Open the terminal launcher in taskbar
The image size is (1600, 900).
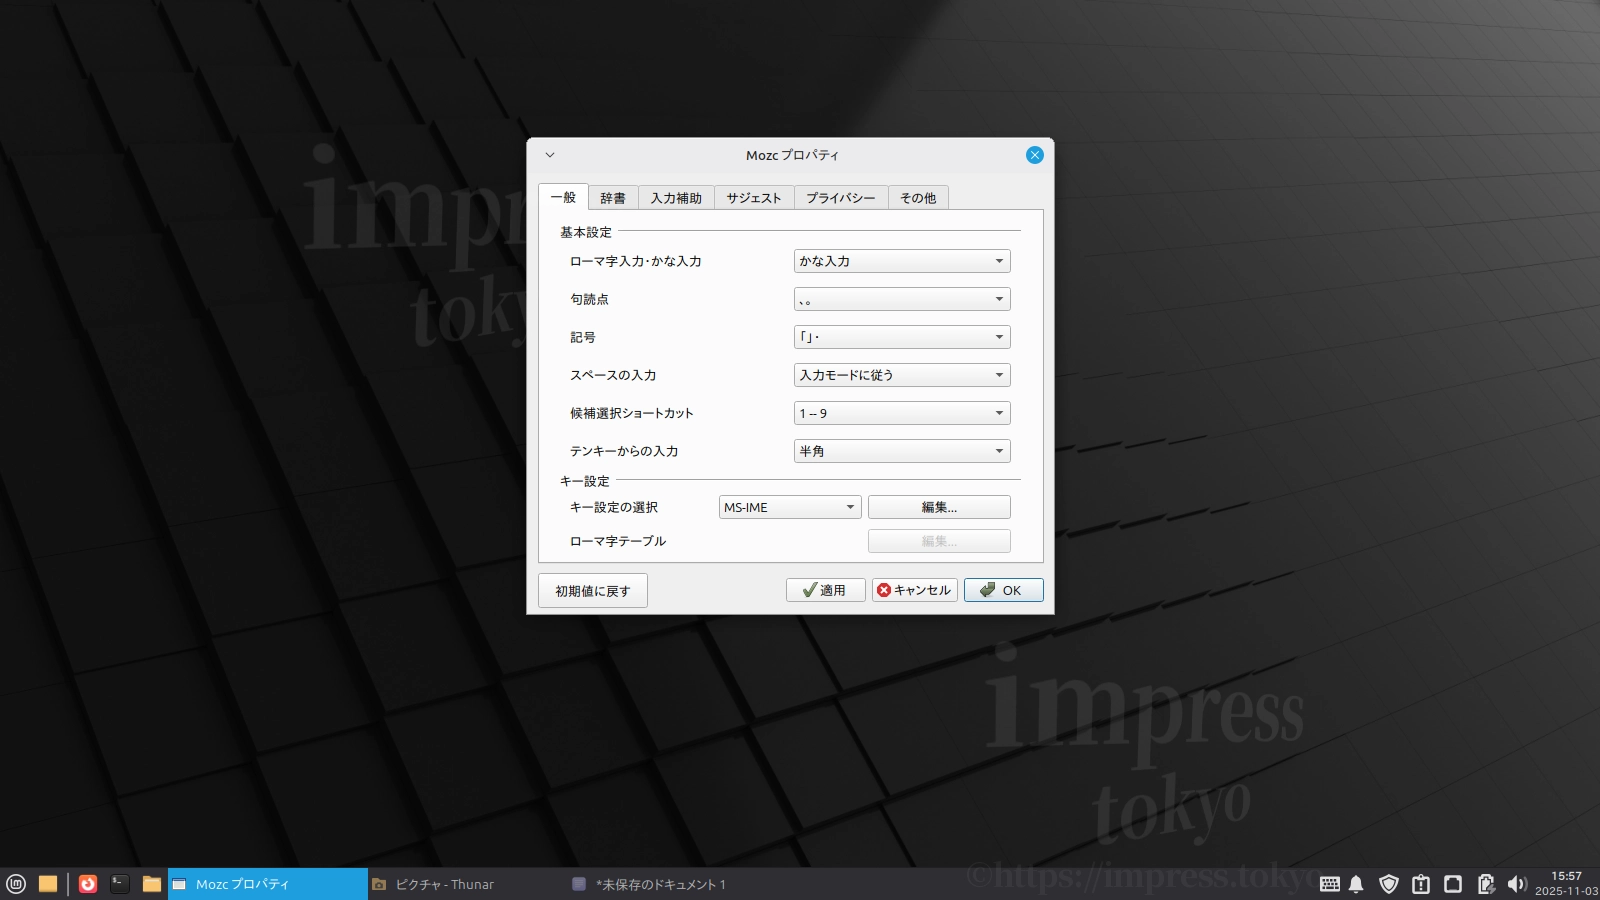tap(120, 884)
